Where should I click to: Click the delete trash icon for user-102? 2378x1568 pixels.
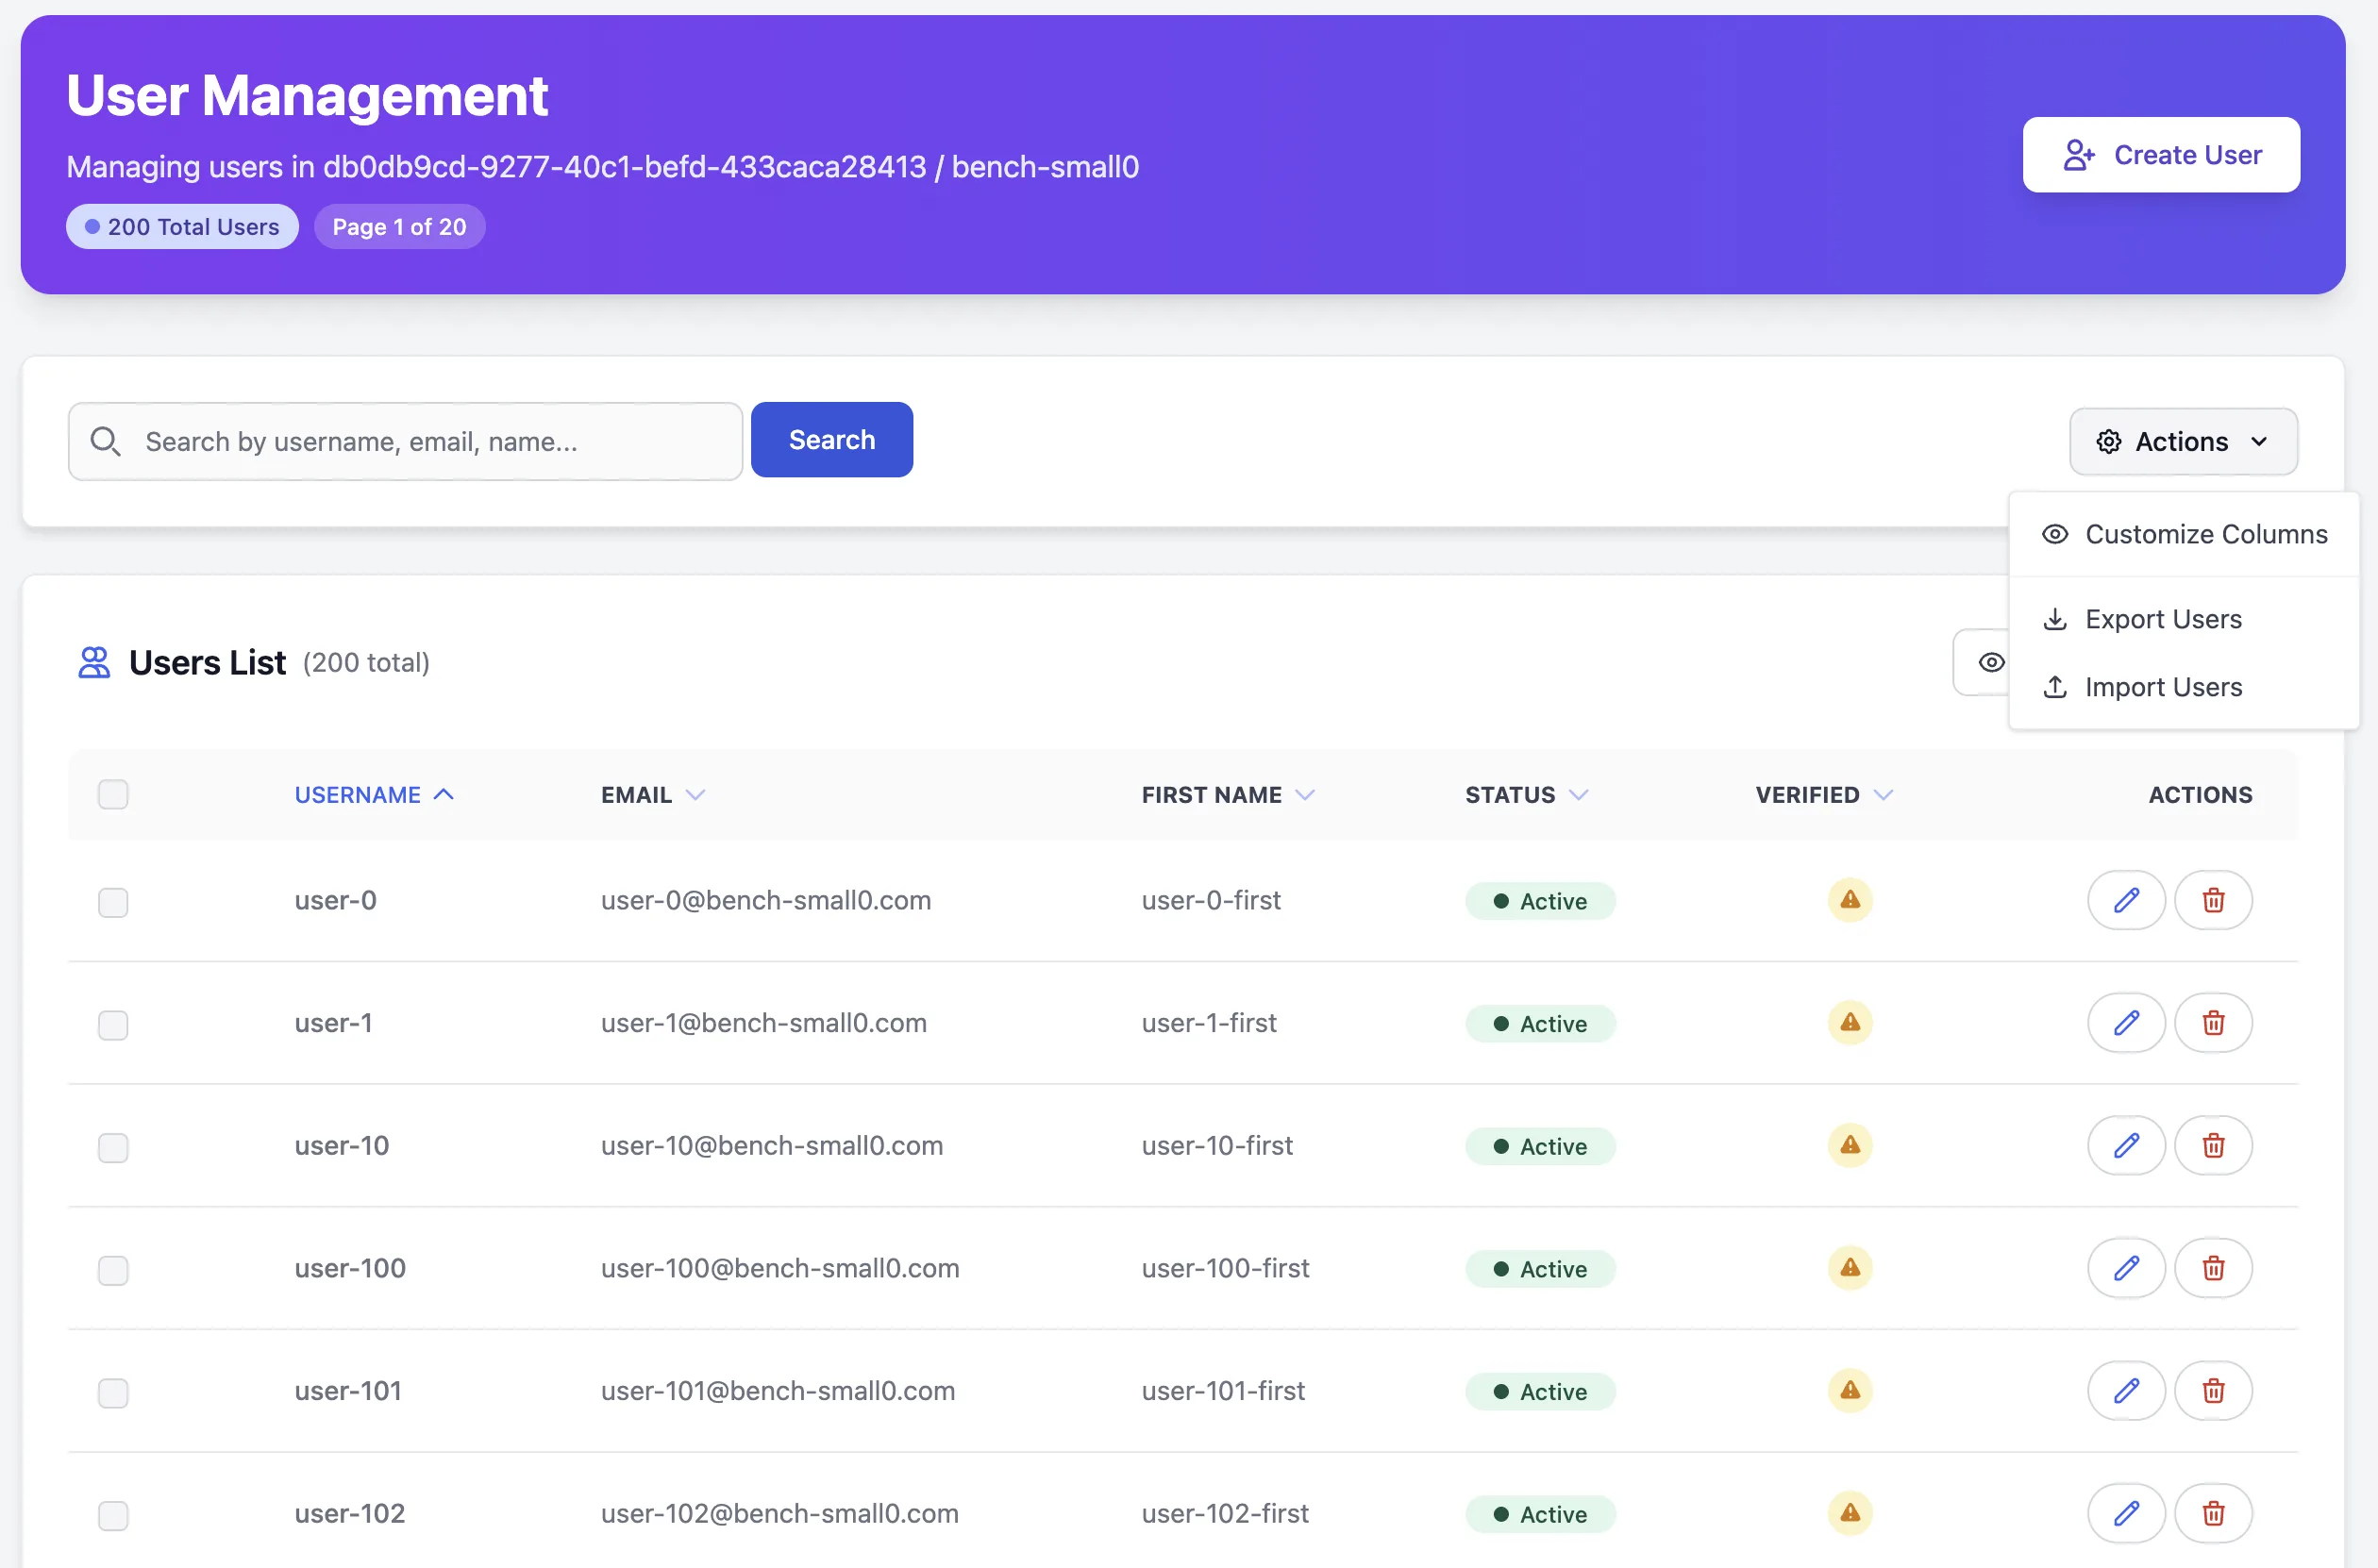[2213, 1513]
